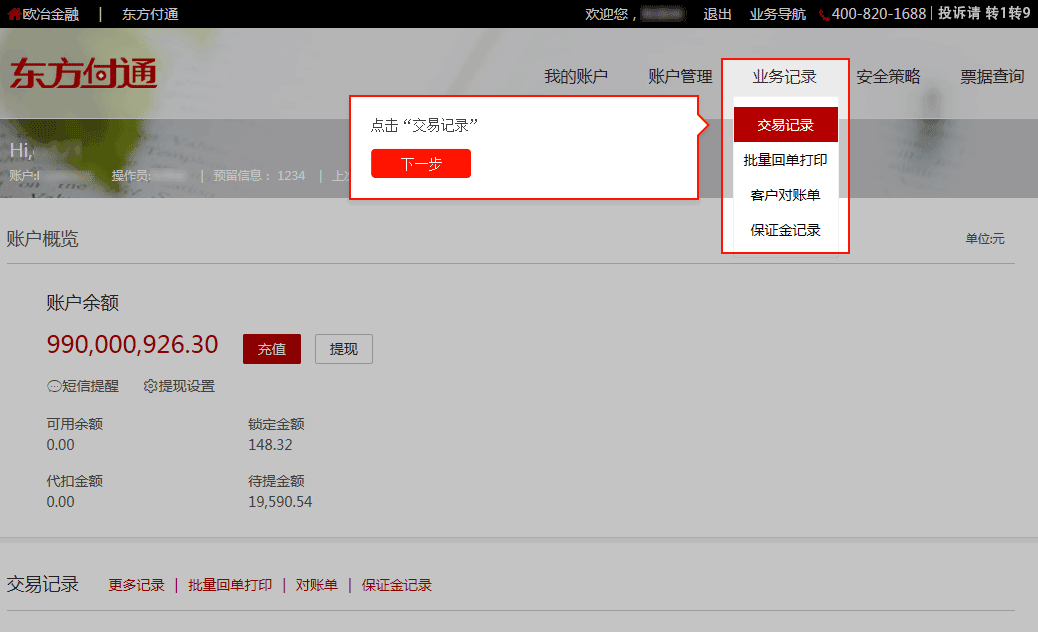Click the 提现 button

(x=344, y=349)
